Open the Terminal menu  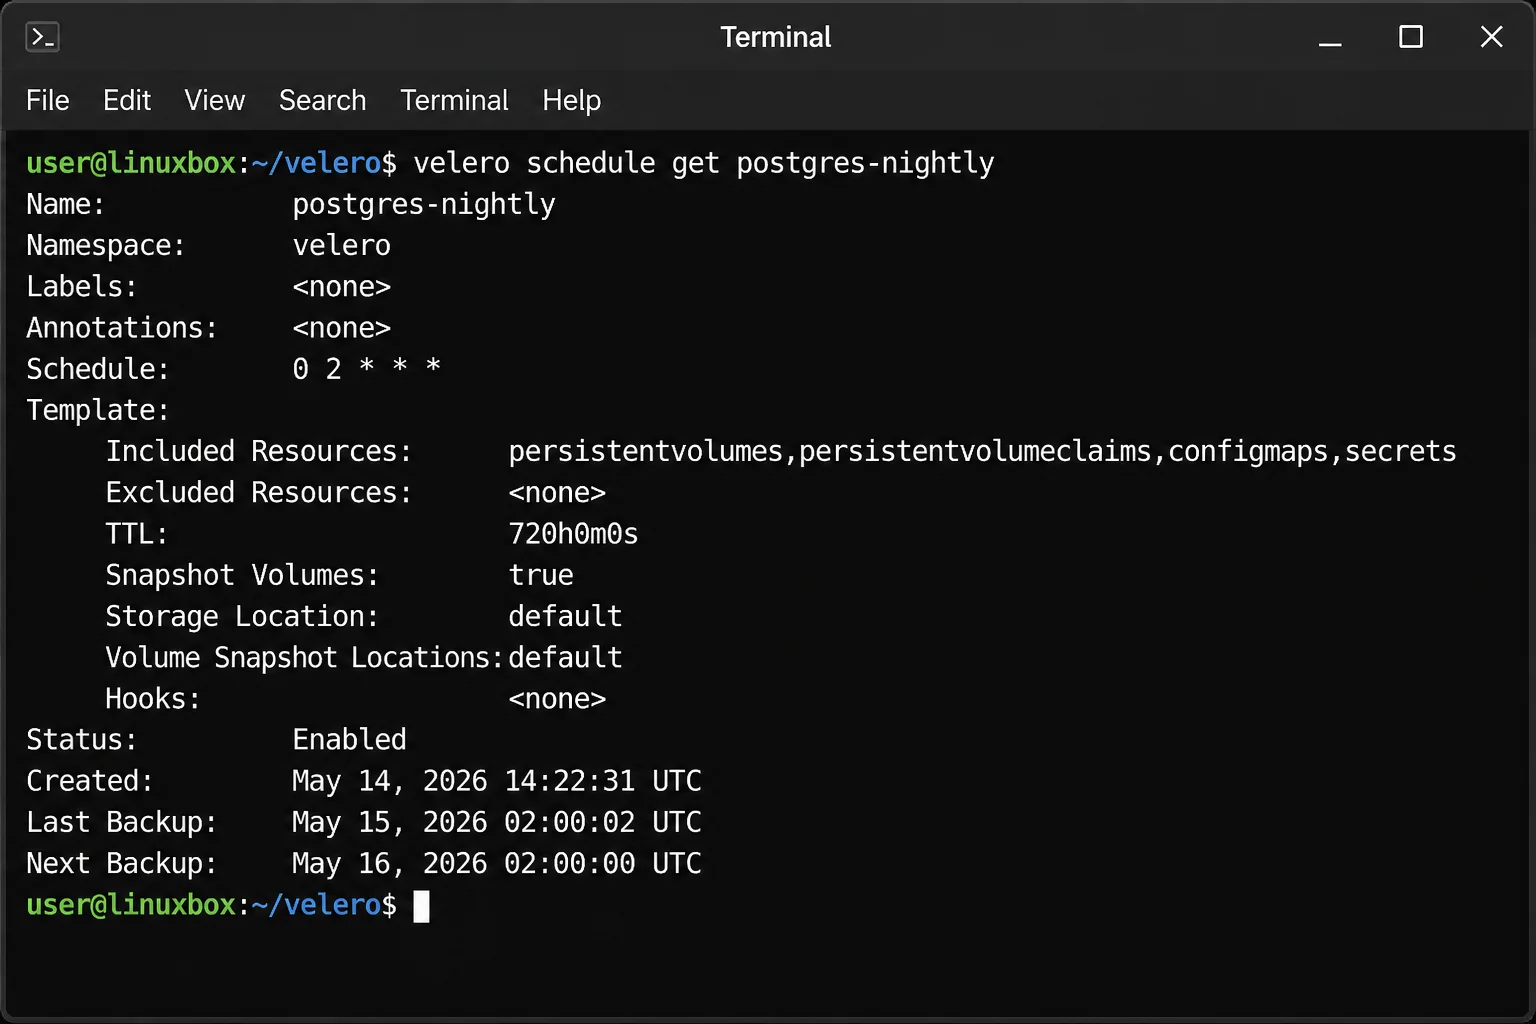(454, 100)
